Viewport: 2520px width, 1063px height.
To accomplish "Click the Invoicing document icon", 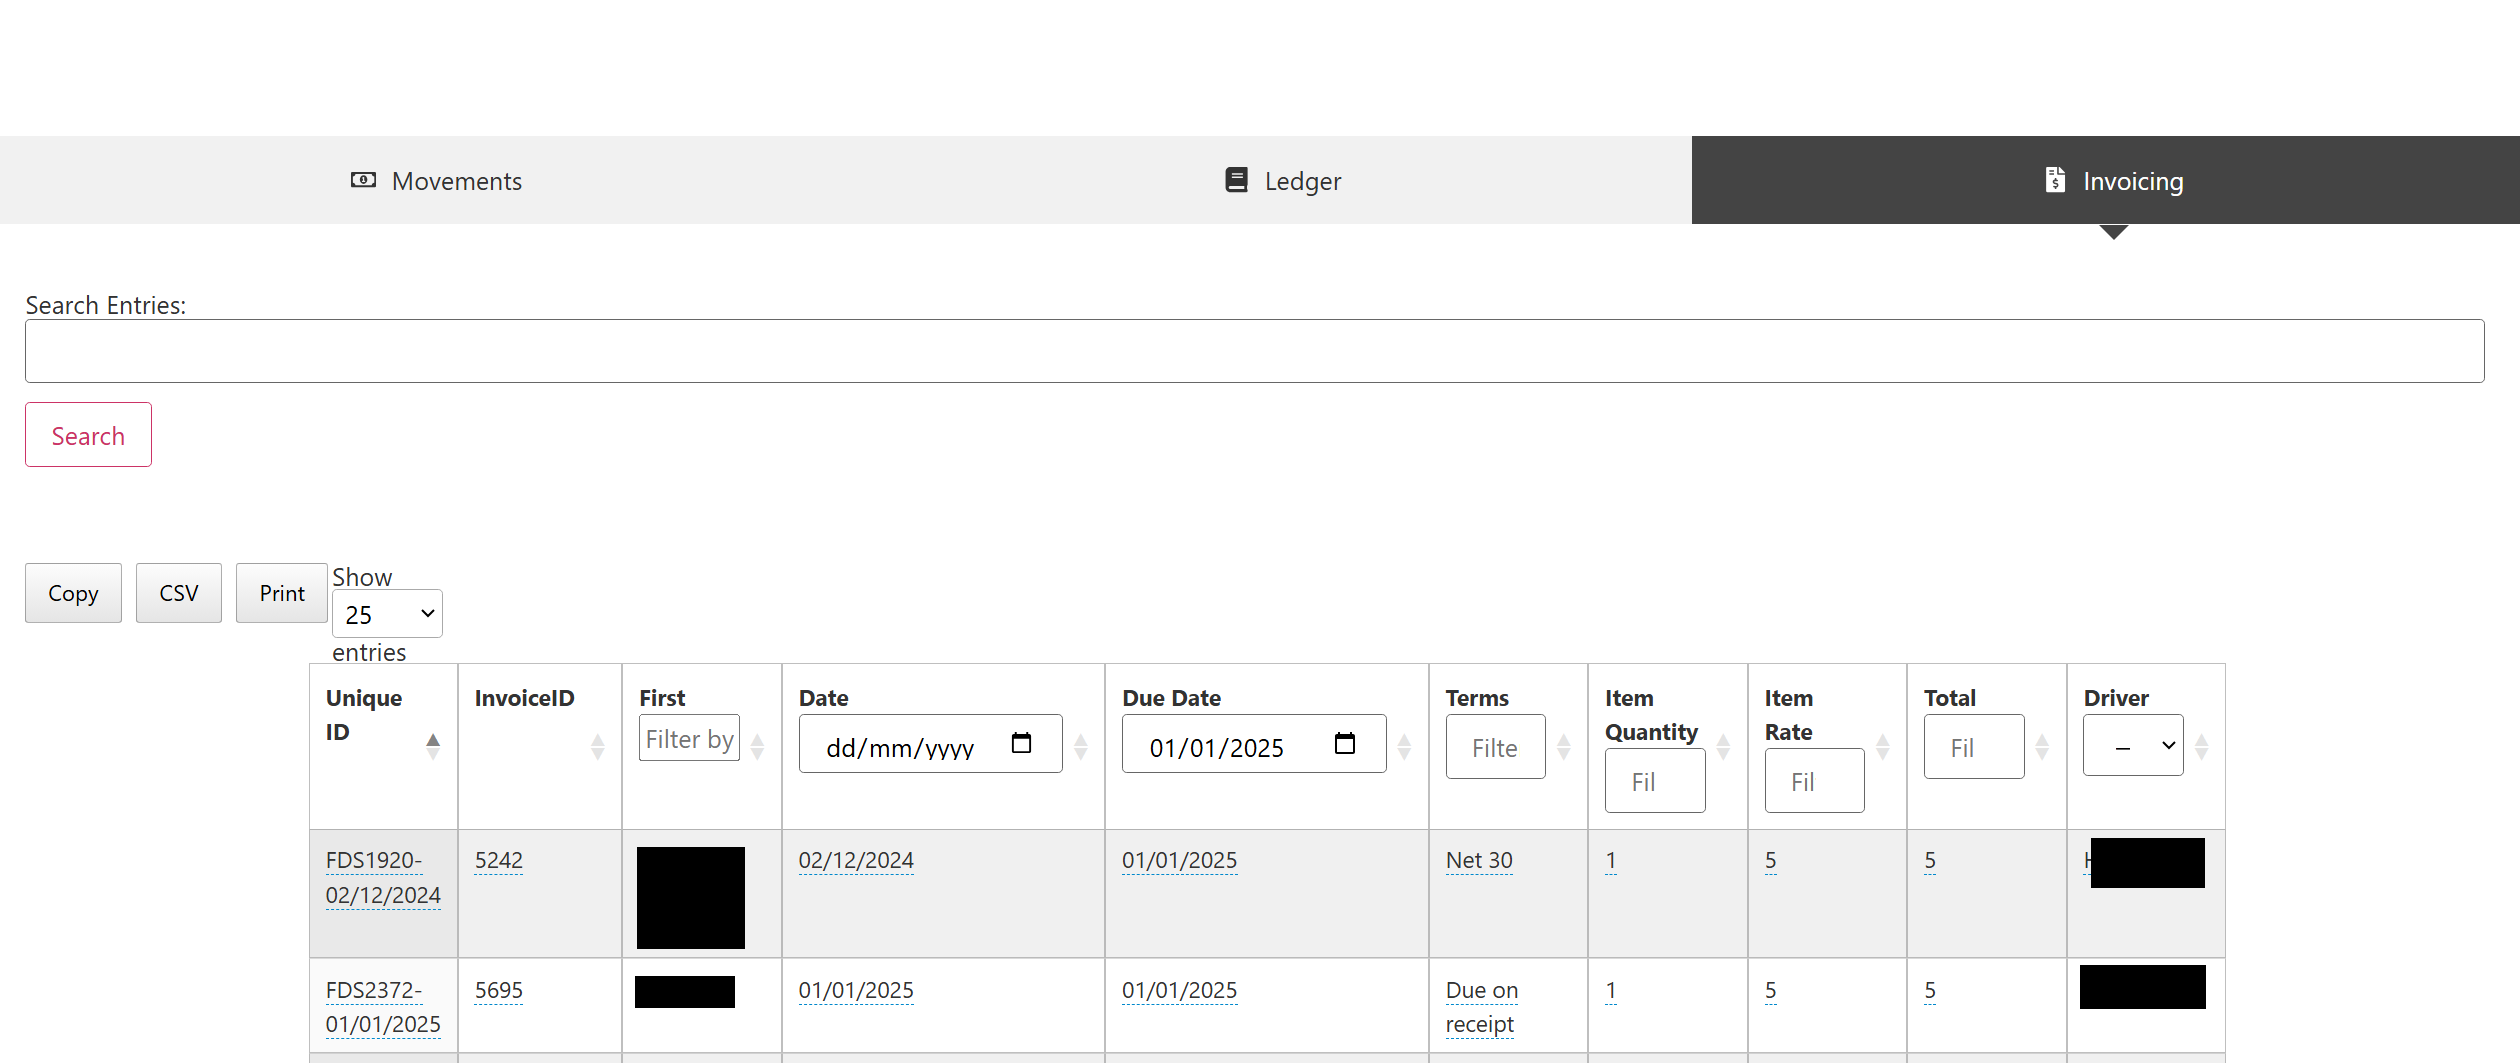I will (2055, 180).
